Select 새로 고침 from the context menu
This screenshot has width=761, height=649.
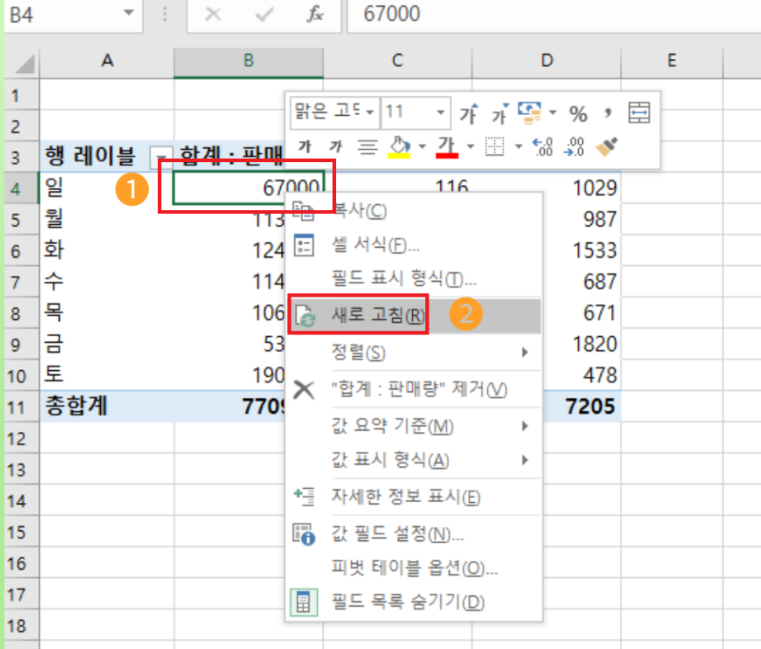376,315
